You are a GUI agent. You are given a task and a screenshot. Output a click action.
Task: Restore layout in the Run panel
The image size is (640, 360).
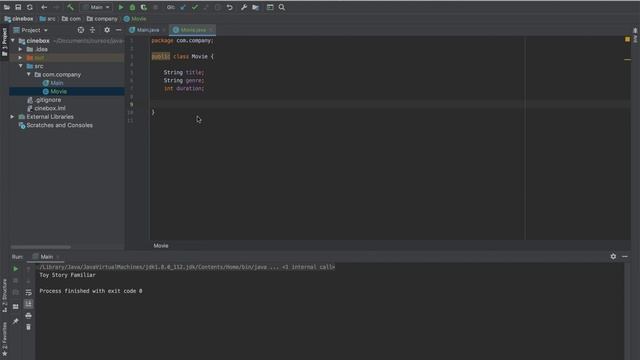coord(16,307)
